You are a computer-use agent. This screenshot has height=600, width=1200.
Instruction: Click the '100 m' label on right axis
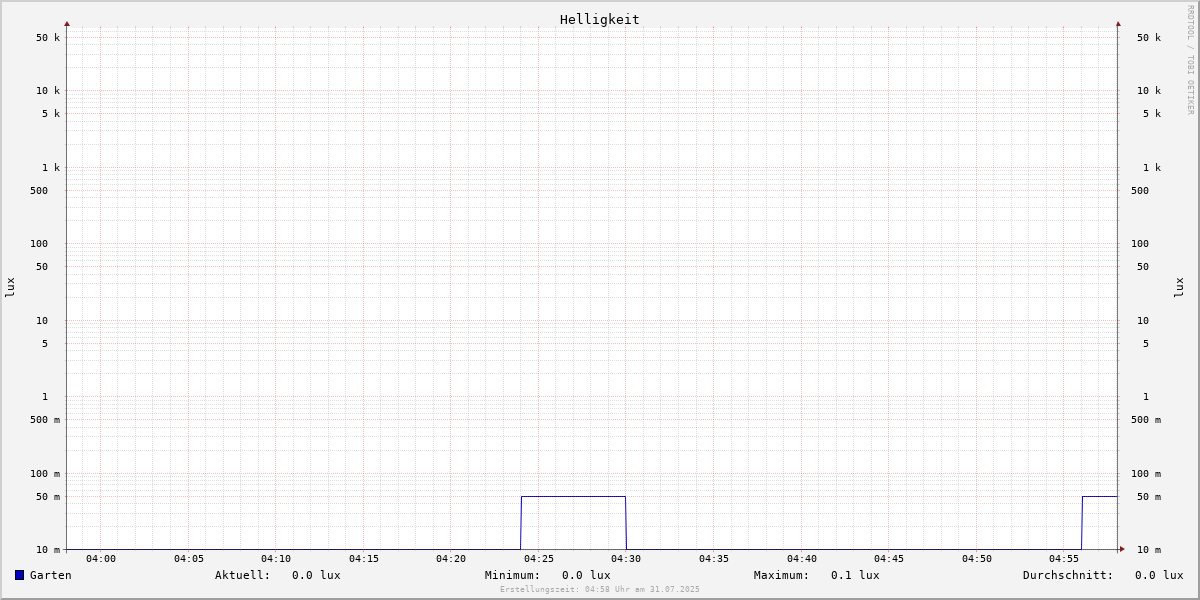1146,474
